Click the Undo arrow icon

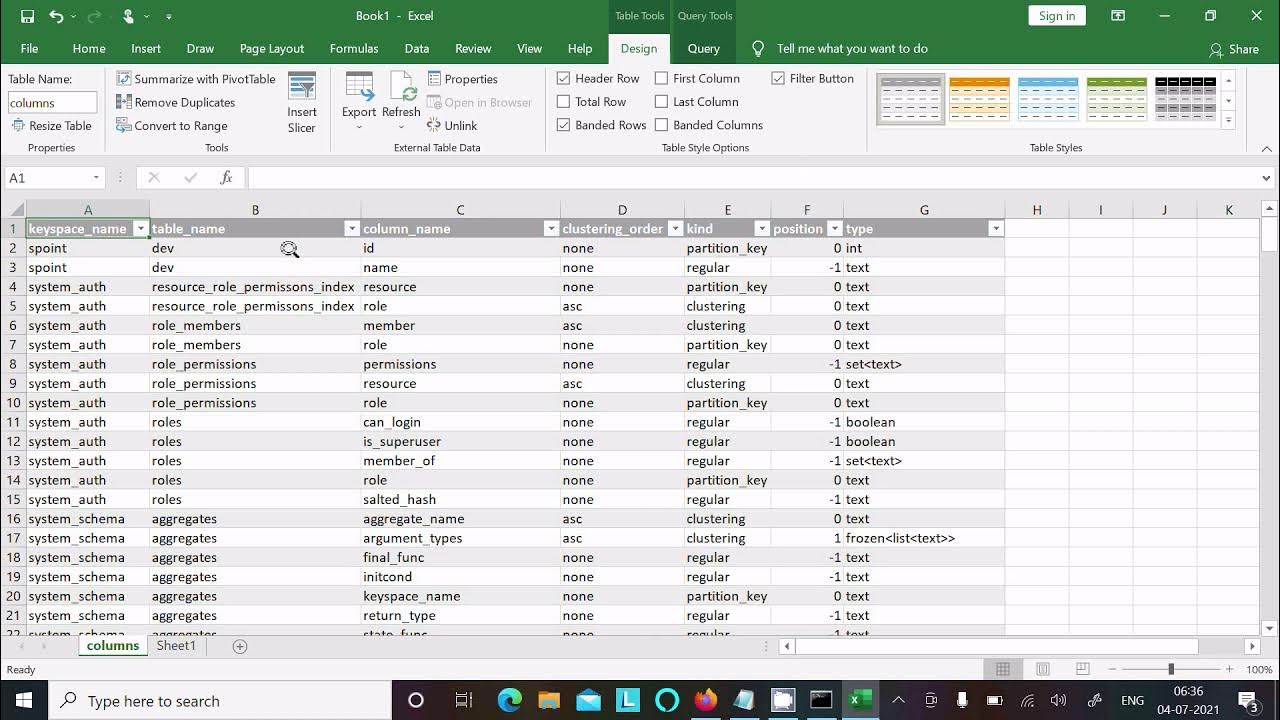tap(56, 16)
